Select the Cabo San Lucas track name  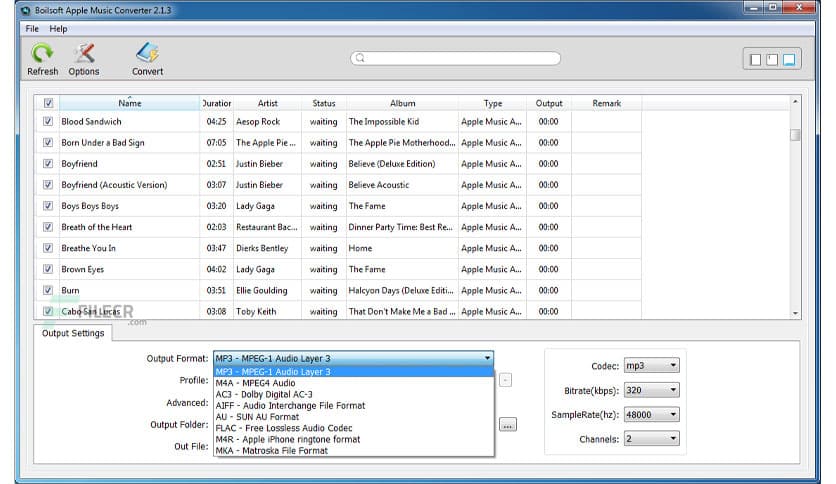(x=91, y=312)
